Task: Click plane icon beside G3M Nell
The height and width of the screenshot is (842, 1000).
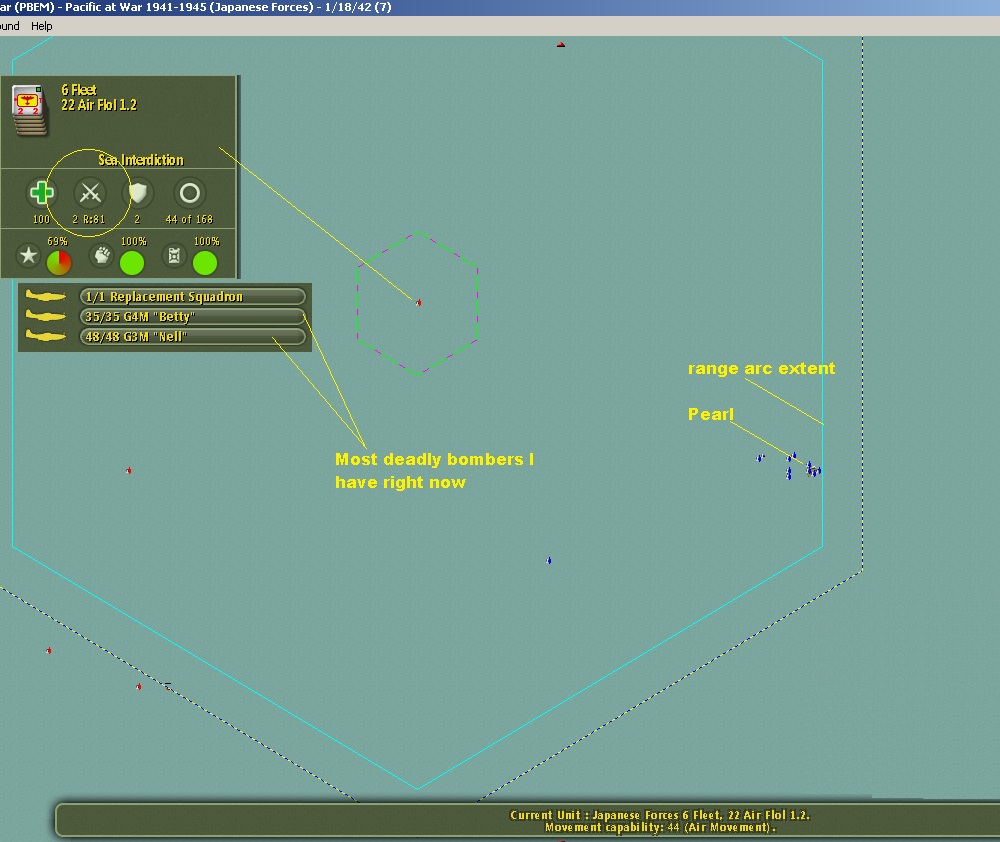Action: click(45, 336)
